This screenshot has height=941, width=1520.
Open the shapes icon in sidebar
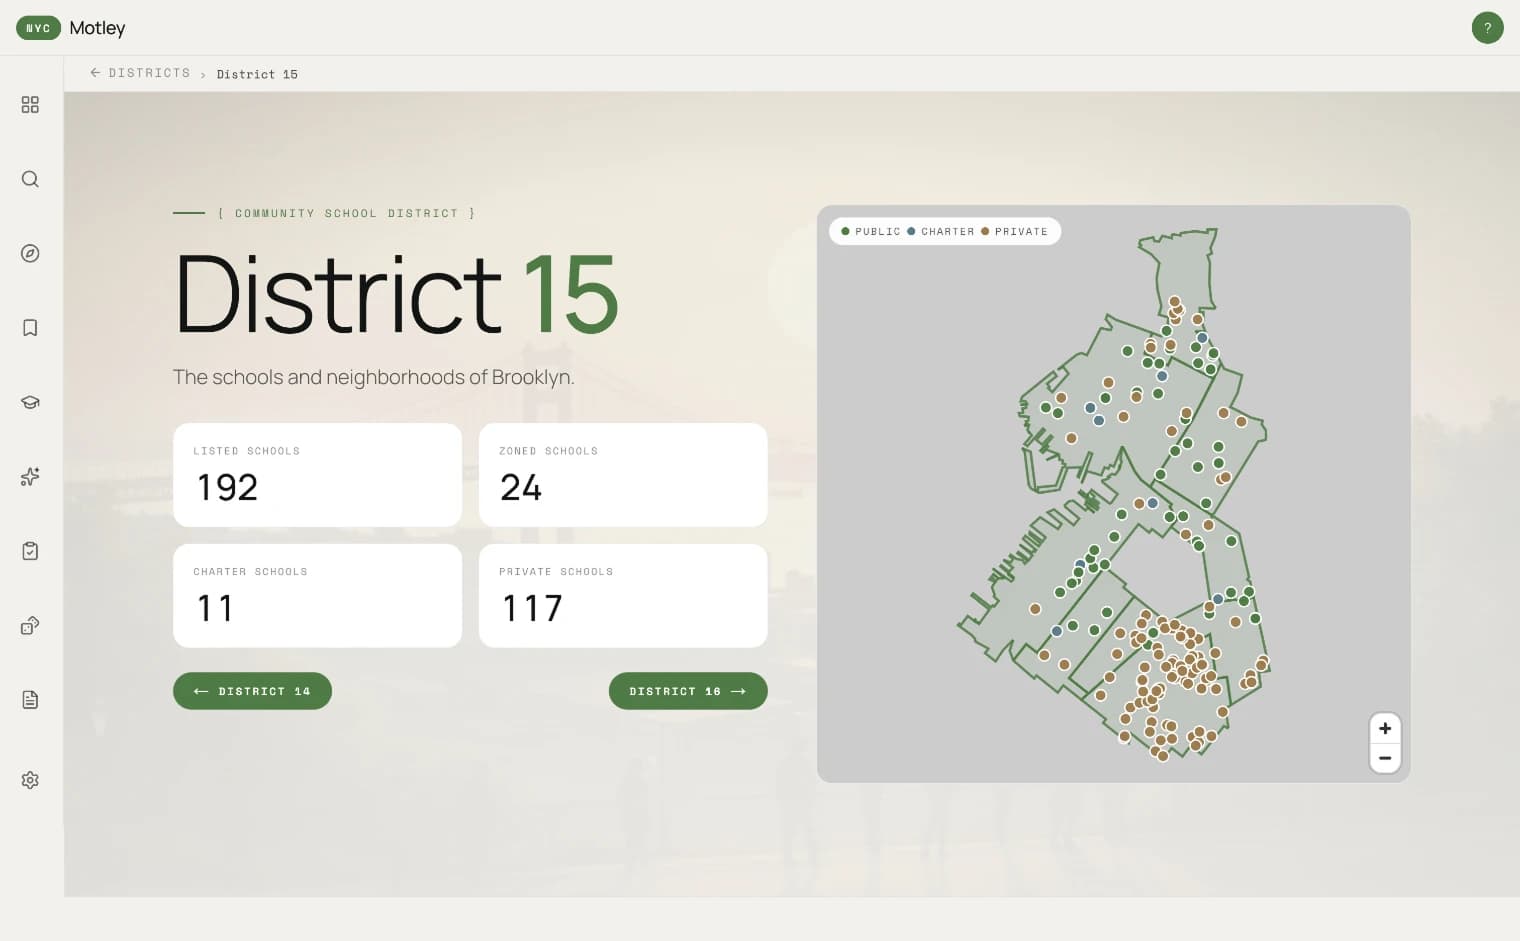(x=30, y=625)
